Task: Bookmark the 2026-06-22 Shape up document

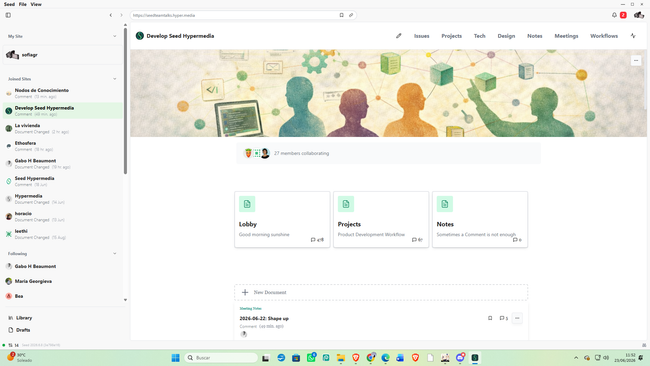Action: point(490,318)
